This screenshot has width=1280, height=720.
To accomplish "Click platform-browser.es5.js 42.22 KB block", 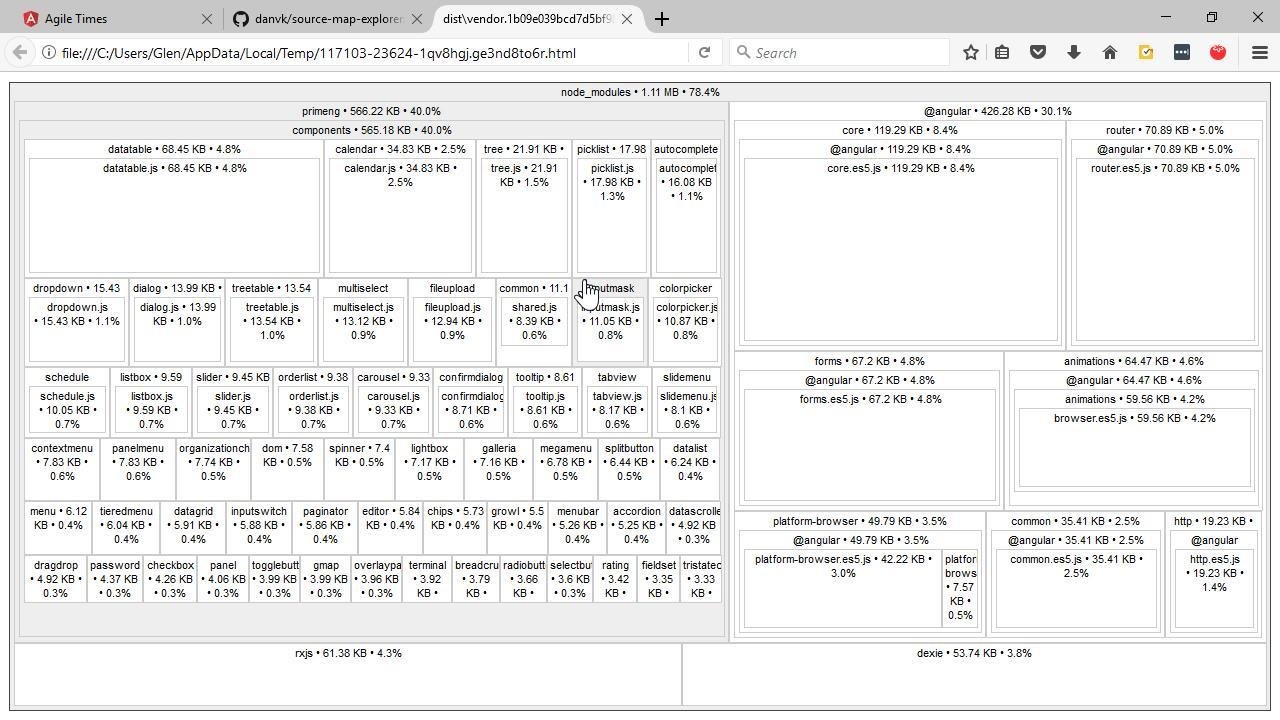I will tap(843, 588).
